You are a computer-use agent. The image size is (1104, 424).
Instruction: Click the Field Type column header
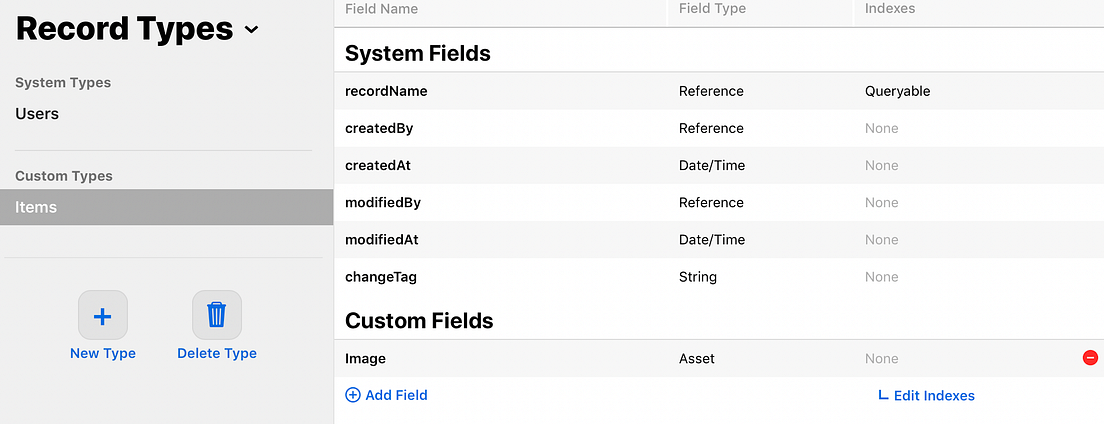click(x=712, y=9)
